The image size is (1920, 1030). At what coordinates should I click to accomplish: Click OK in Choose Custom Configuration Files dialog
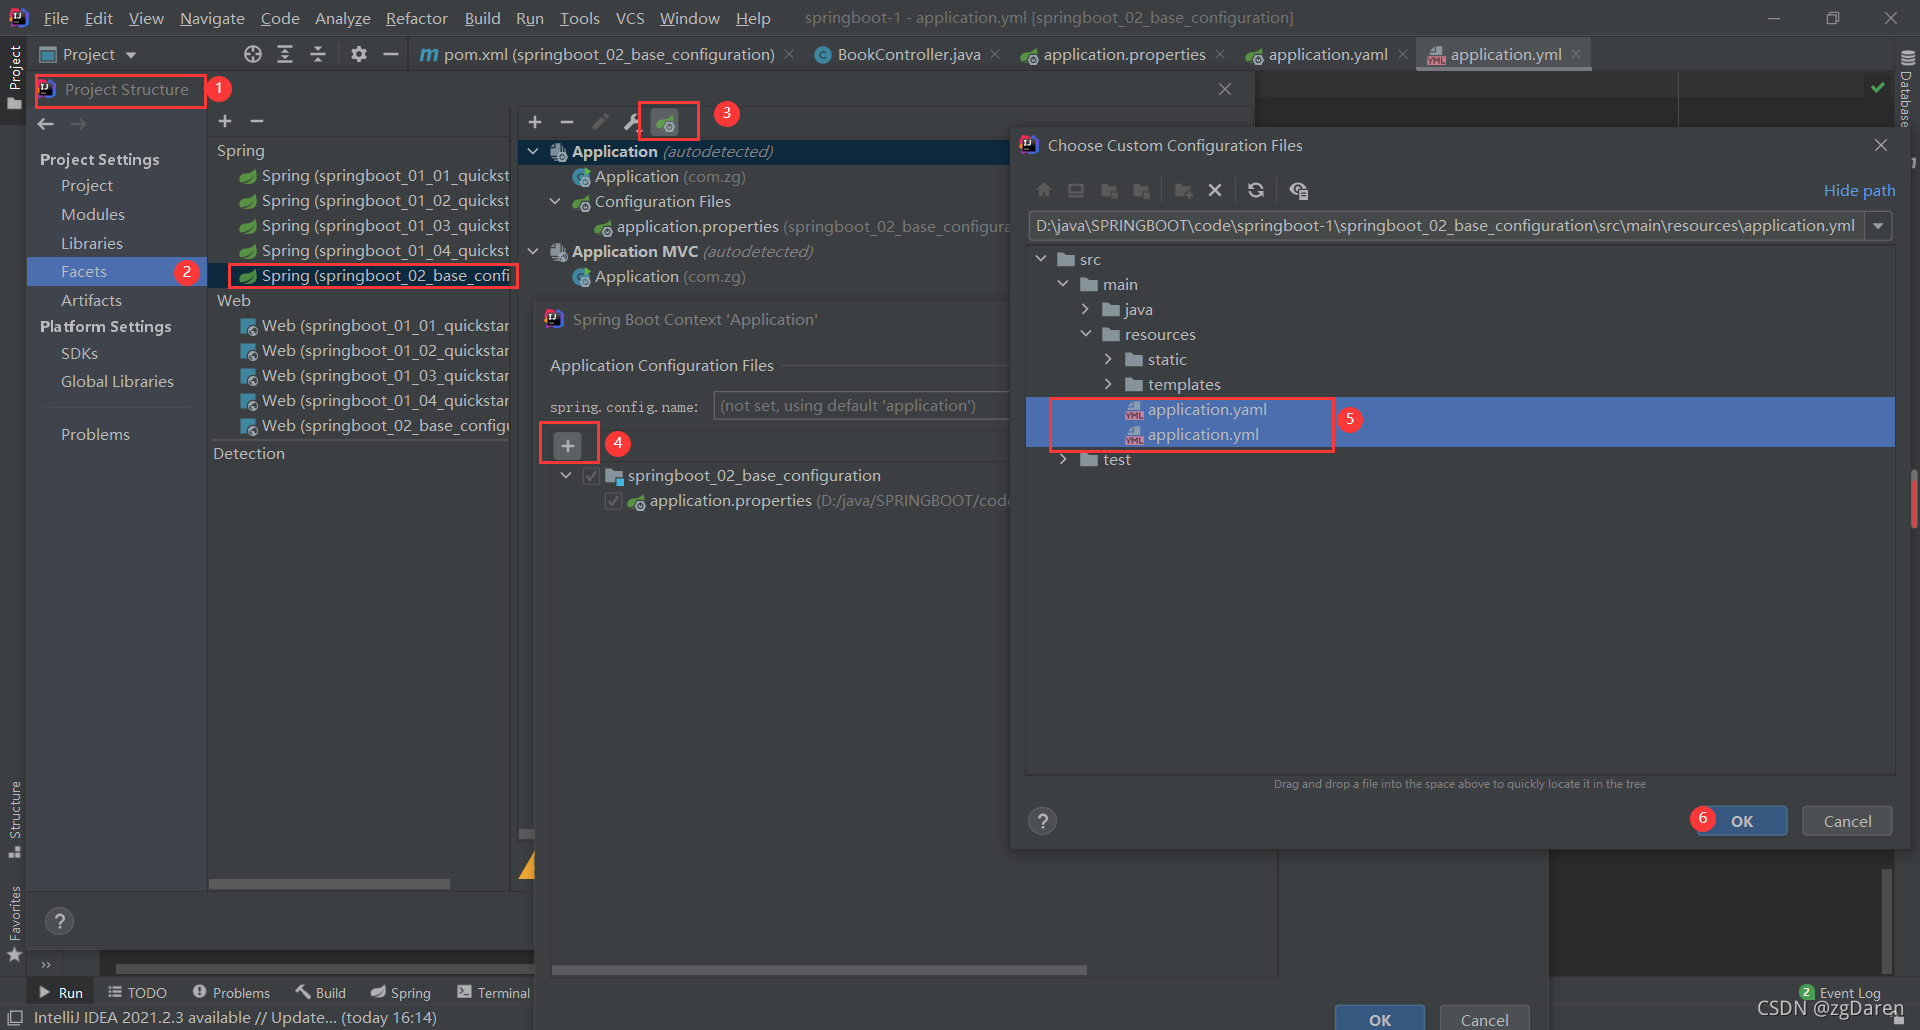[x=1742, y=821]
